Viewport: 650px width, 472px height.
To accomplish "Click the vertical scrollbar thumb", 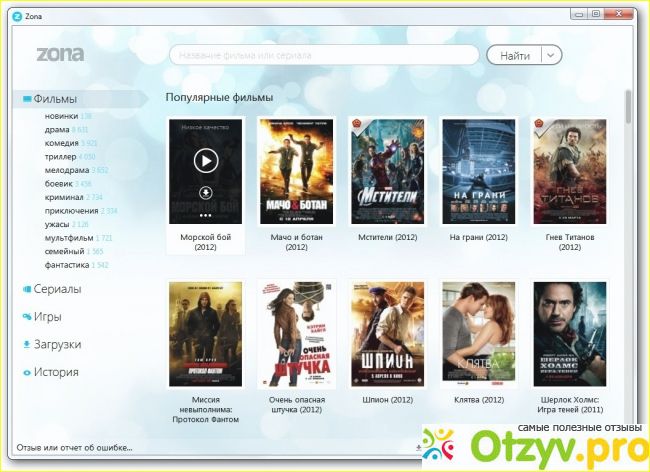I will 628,107.
